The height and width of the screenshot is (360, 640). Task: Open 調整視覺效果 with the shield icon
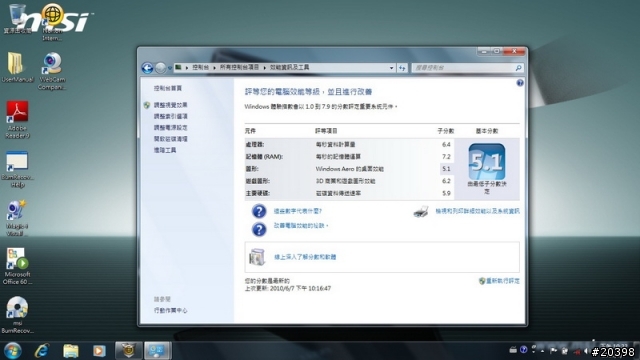pos(171,105)
